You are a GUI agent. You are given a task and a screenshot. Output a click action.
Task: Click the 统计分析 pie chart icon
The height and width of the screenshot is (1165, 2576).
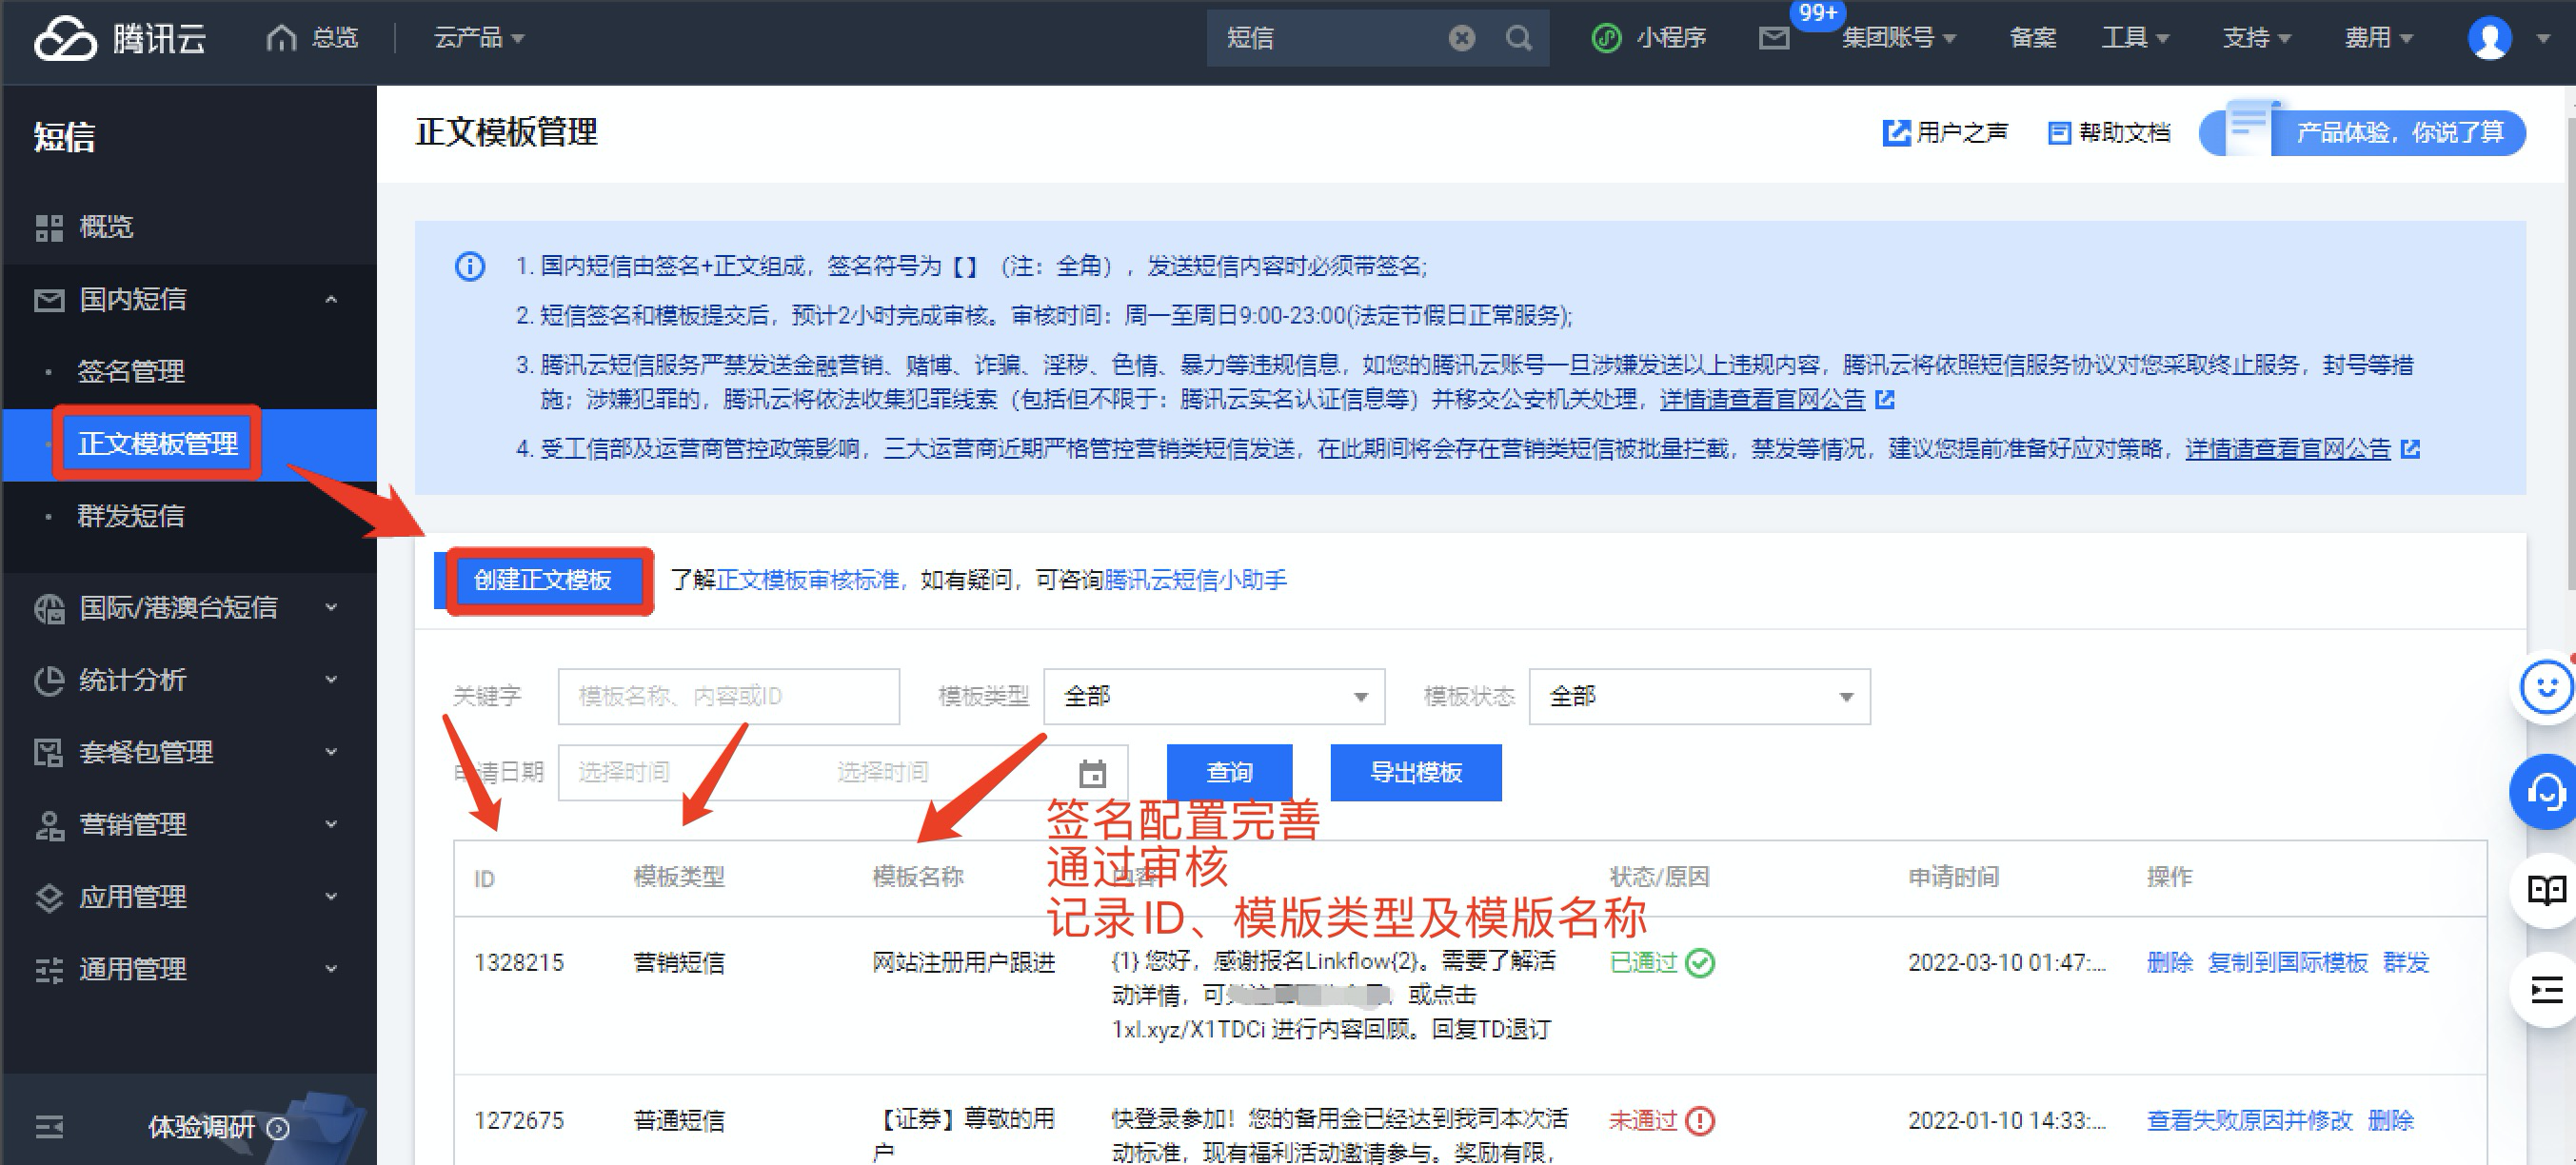49,680
